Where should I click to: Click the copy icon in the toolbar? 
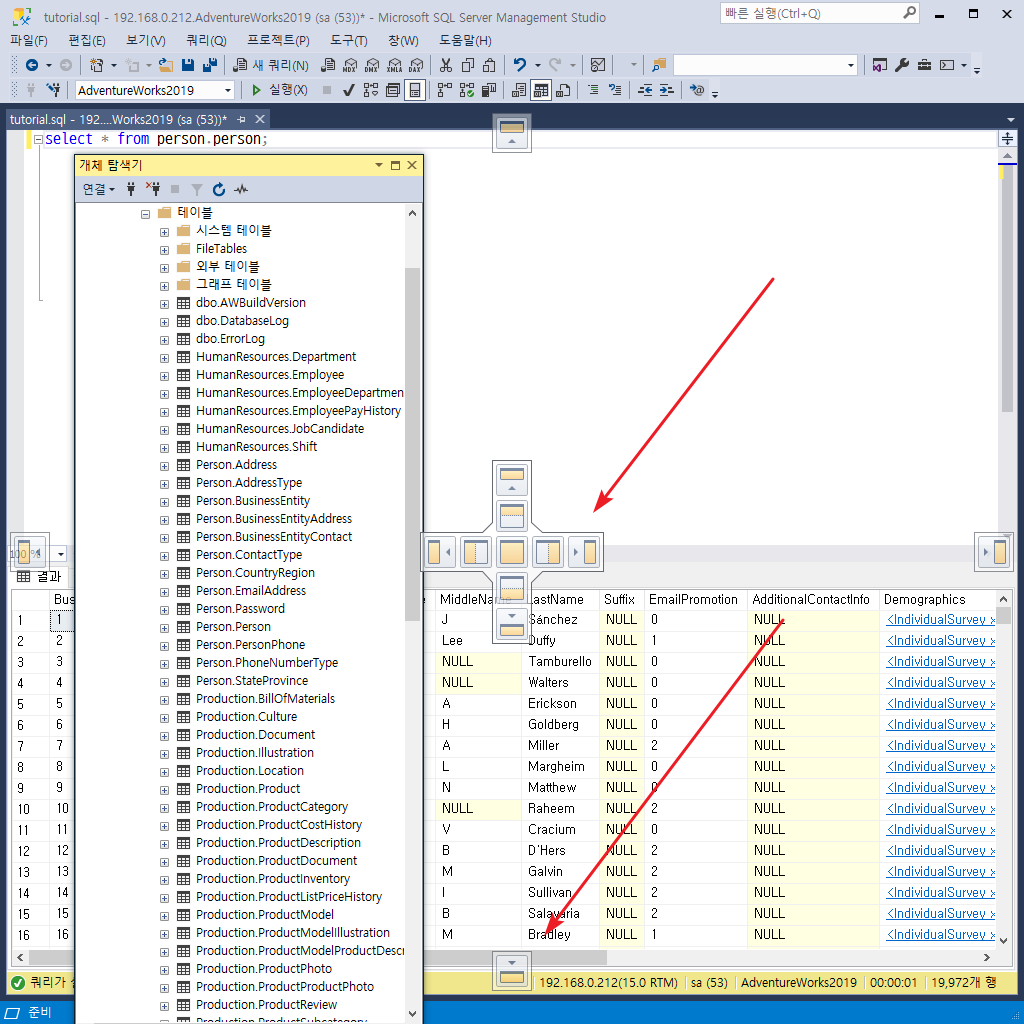pos(468,65)
